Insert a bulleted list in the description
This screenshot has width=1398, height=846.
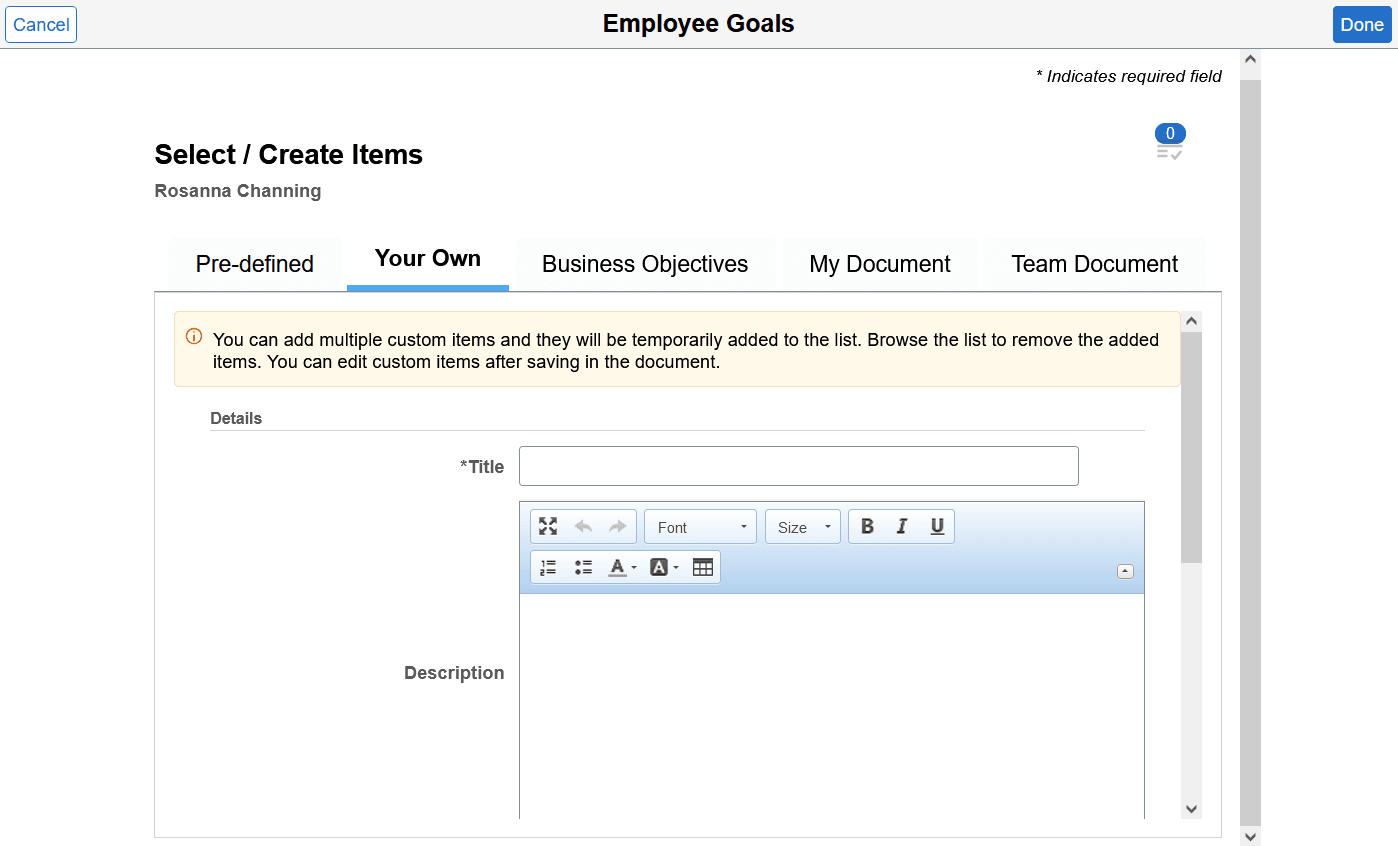(x=583, y=566)
